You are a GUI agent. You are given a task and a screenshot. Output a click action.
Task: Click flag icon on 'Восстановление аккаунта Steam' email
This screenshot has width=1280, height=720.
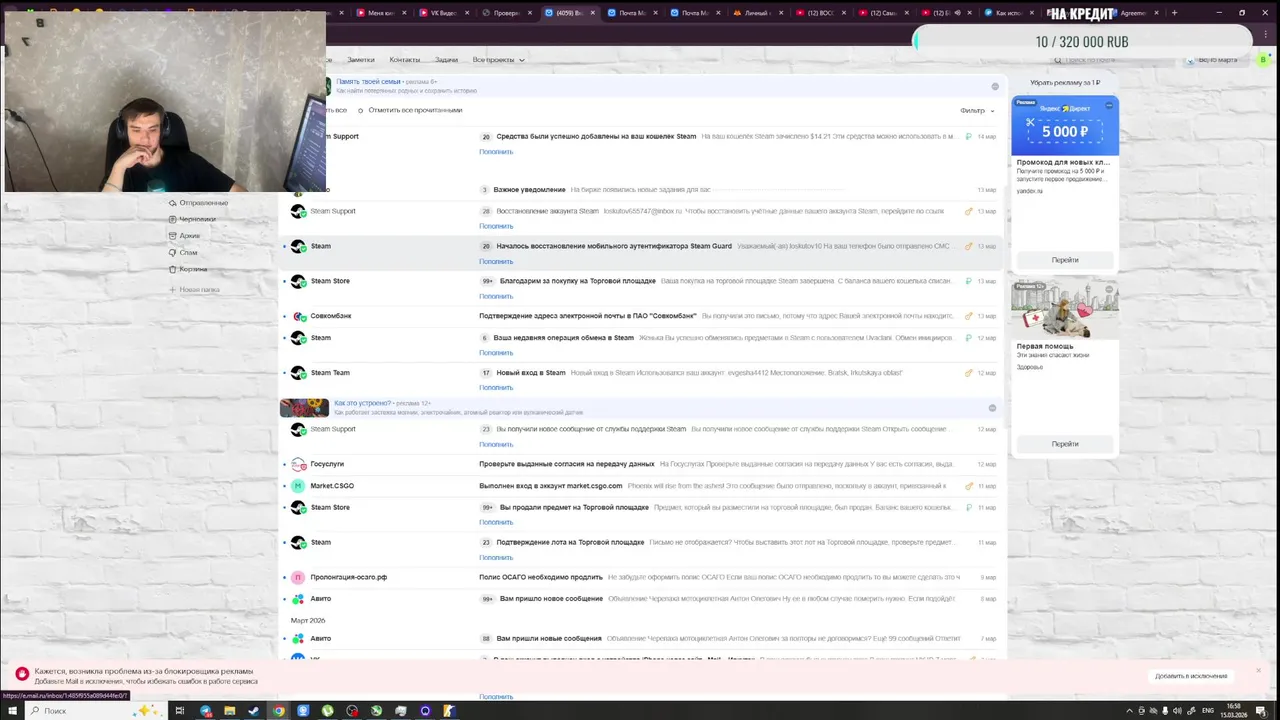(x=968, y=211)
